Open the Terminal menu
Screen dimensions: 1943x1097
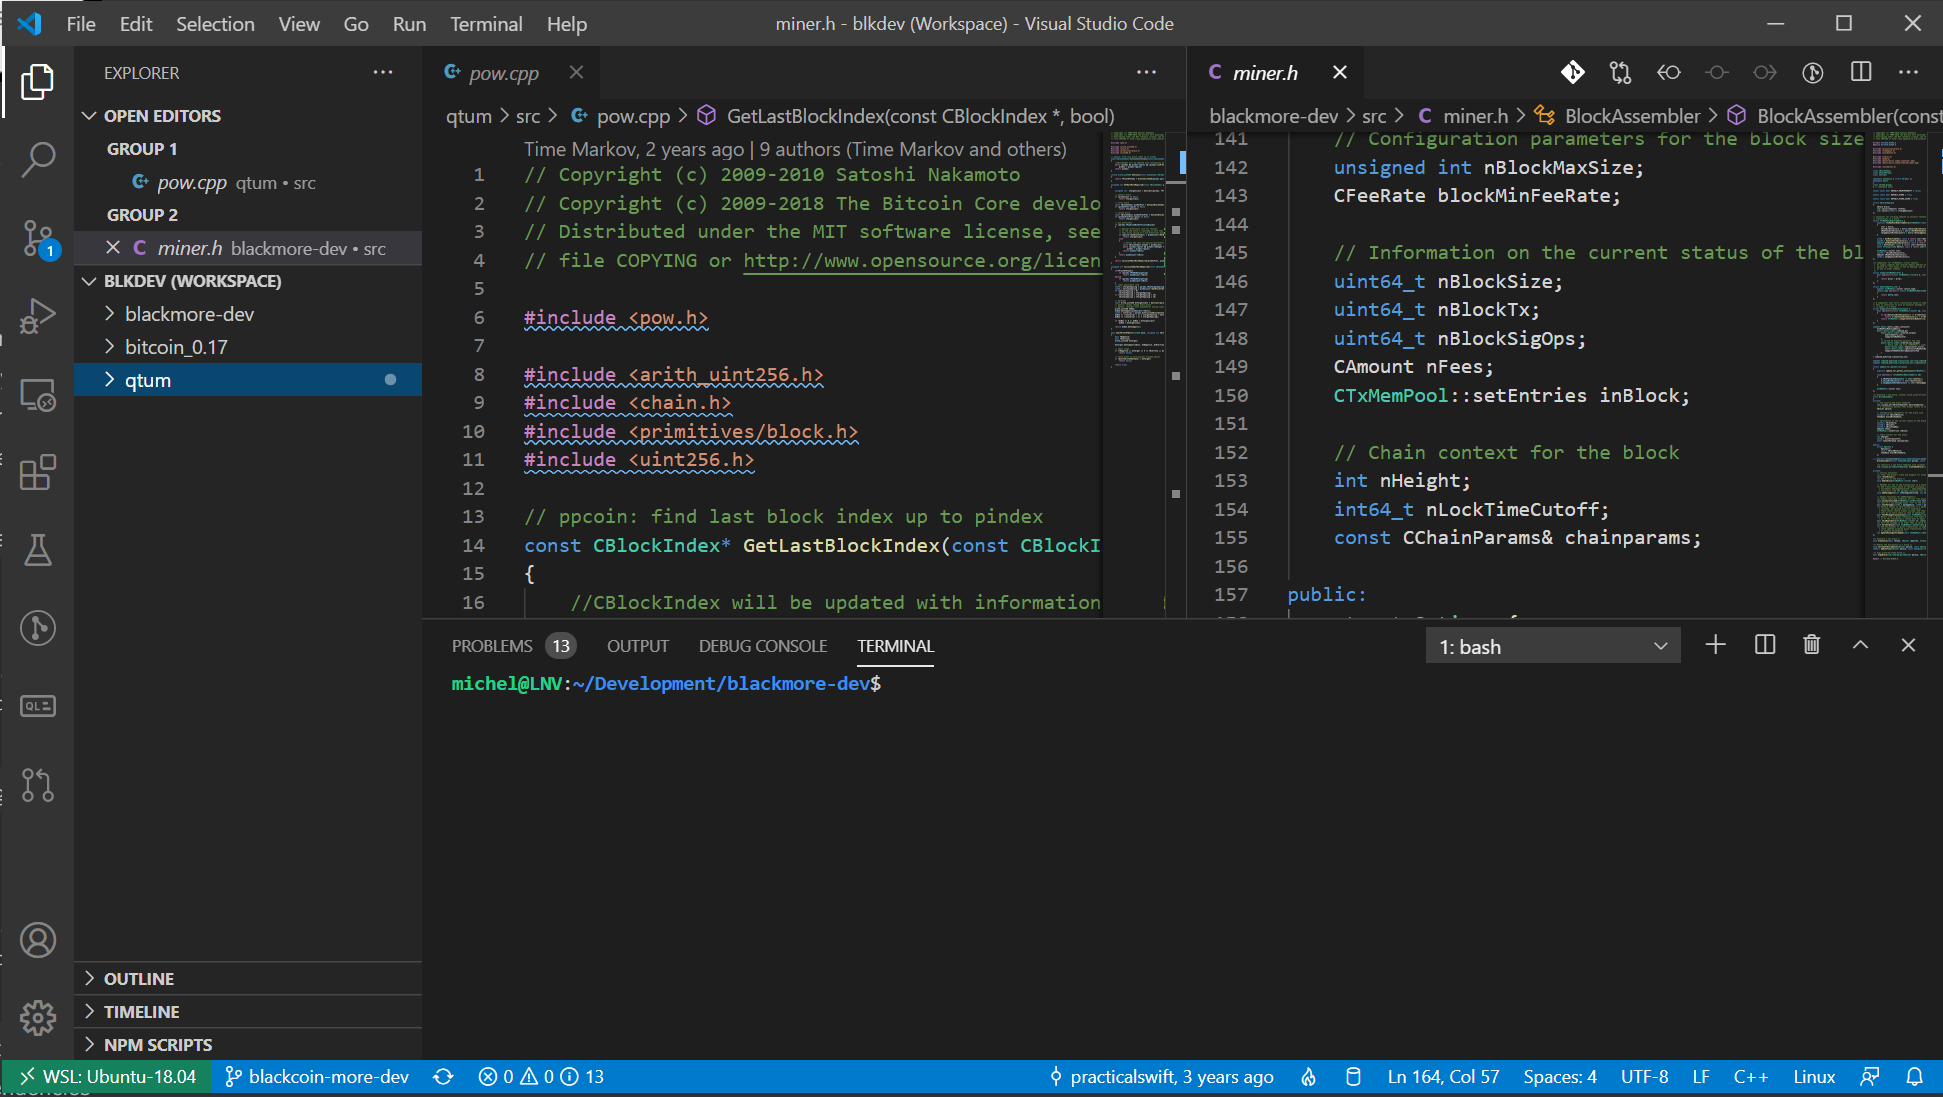pos(486,24)
